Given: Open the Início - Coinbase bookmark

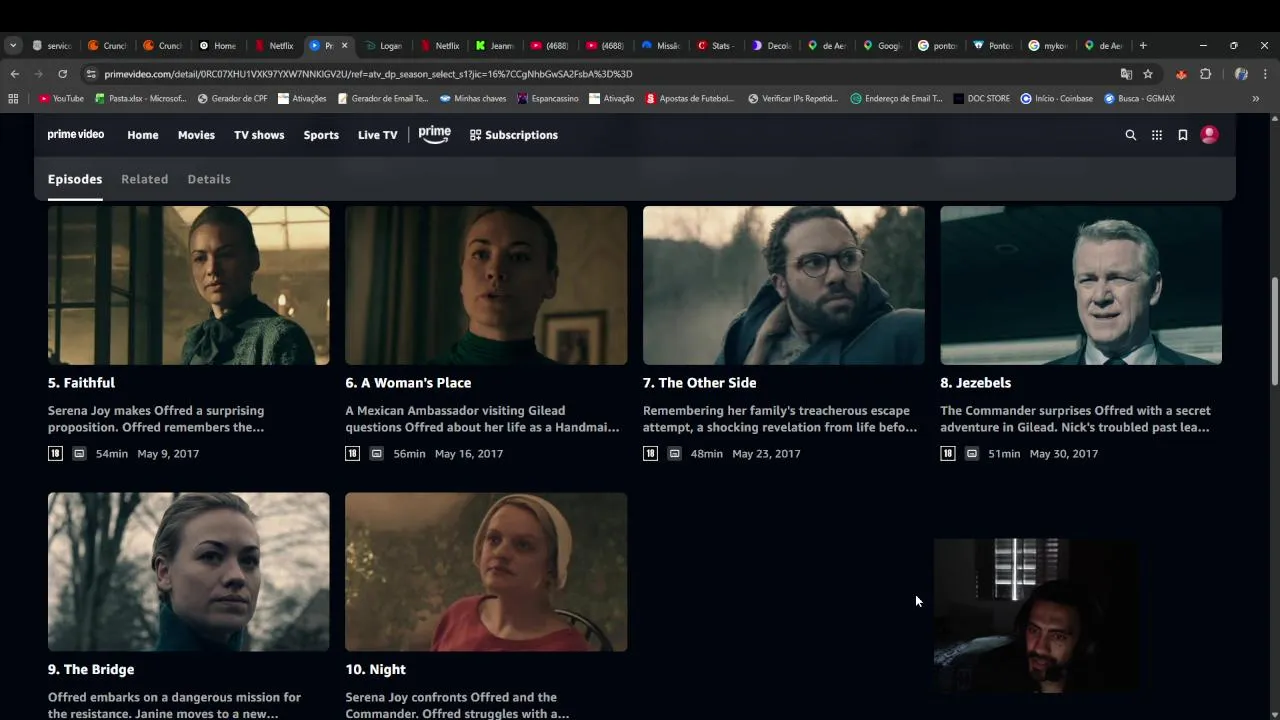Looking at the screenshot, I should pos(1056,99).
